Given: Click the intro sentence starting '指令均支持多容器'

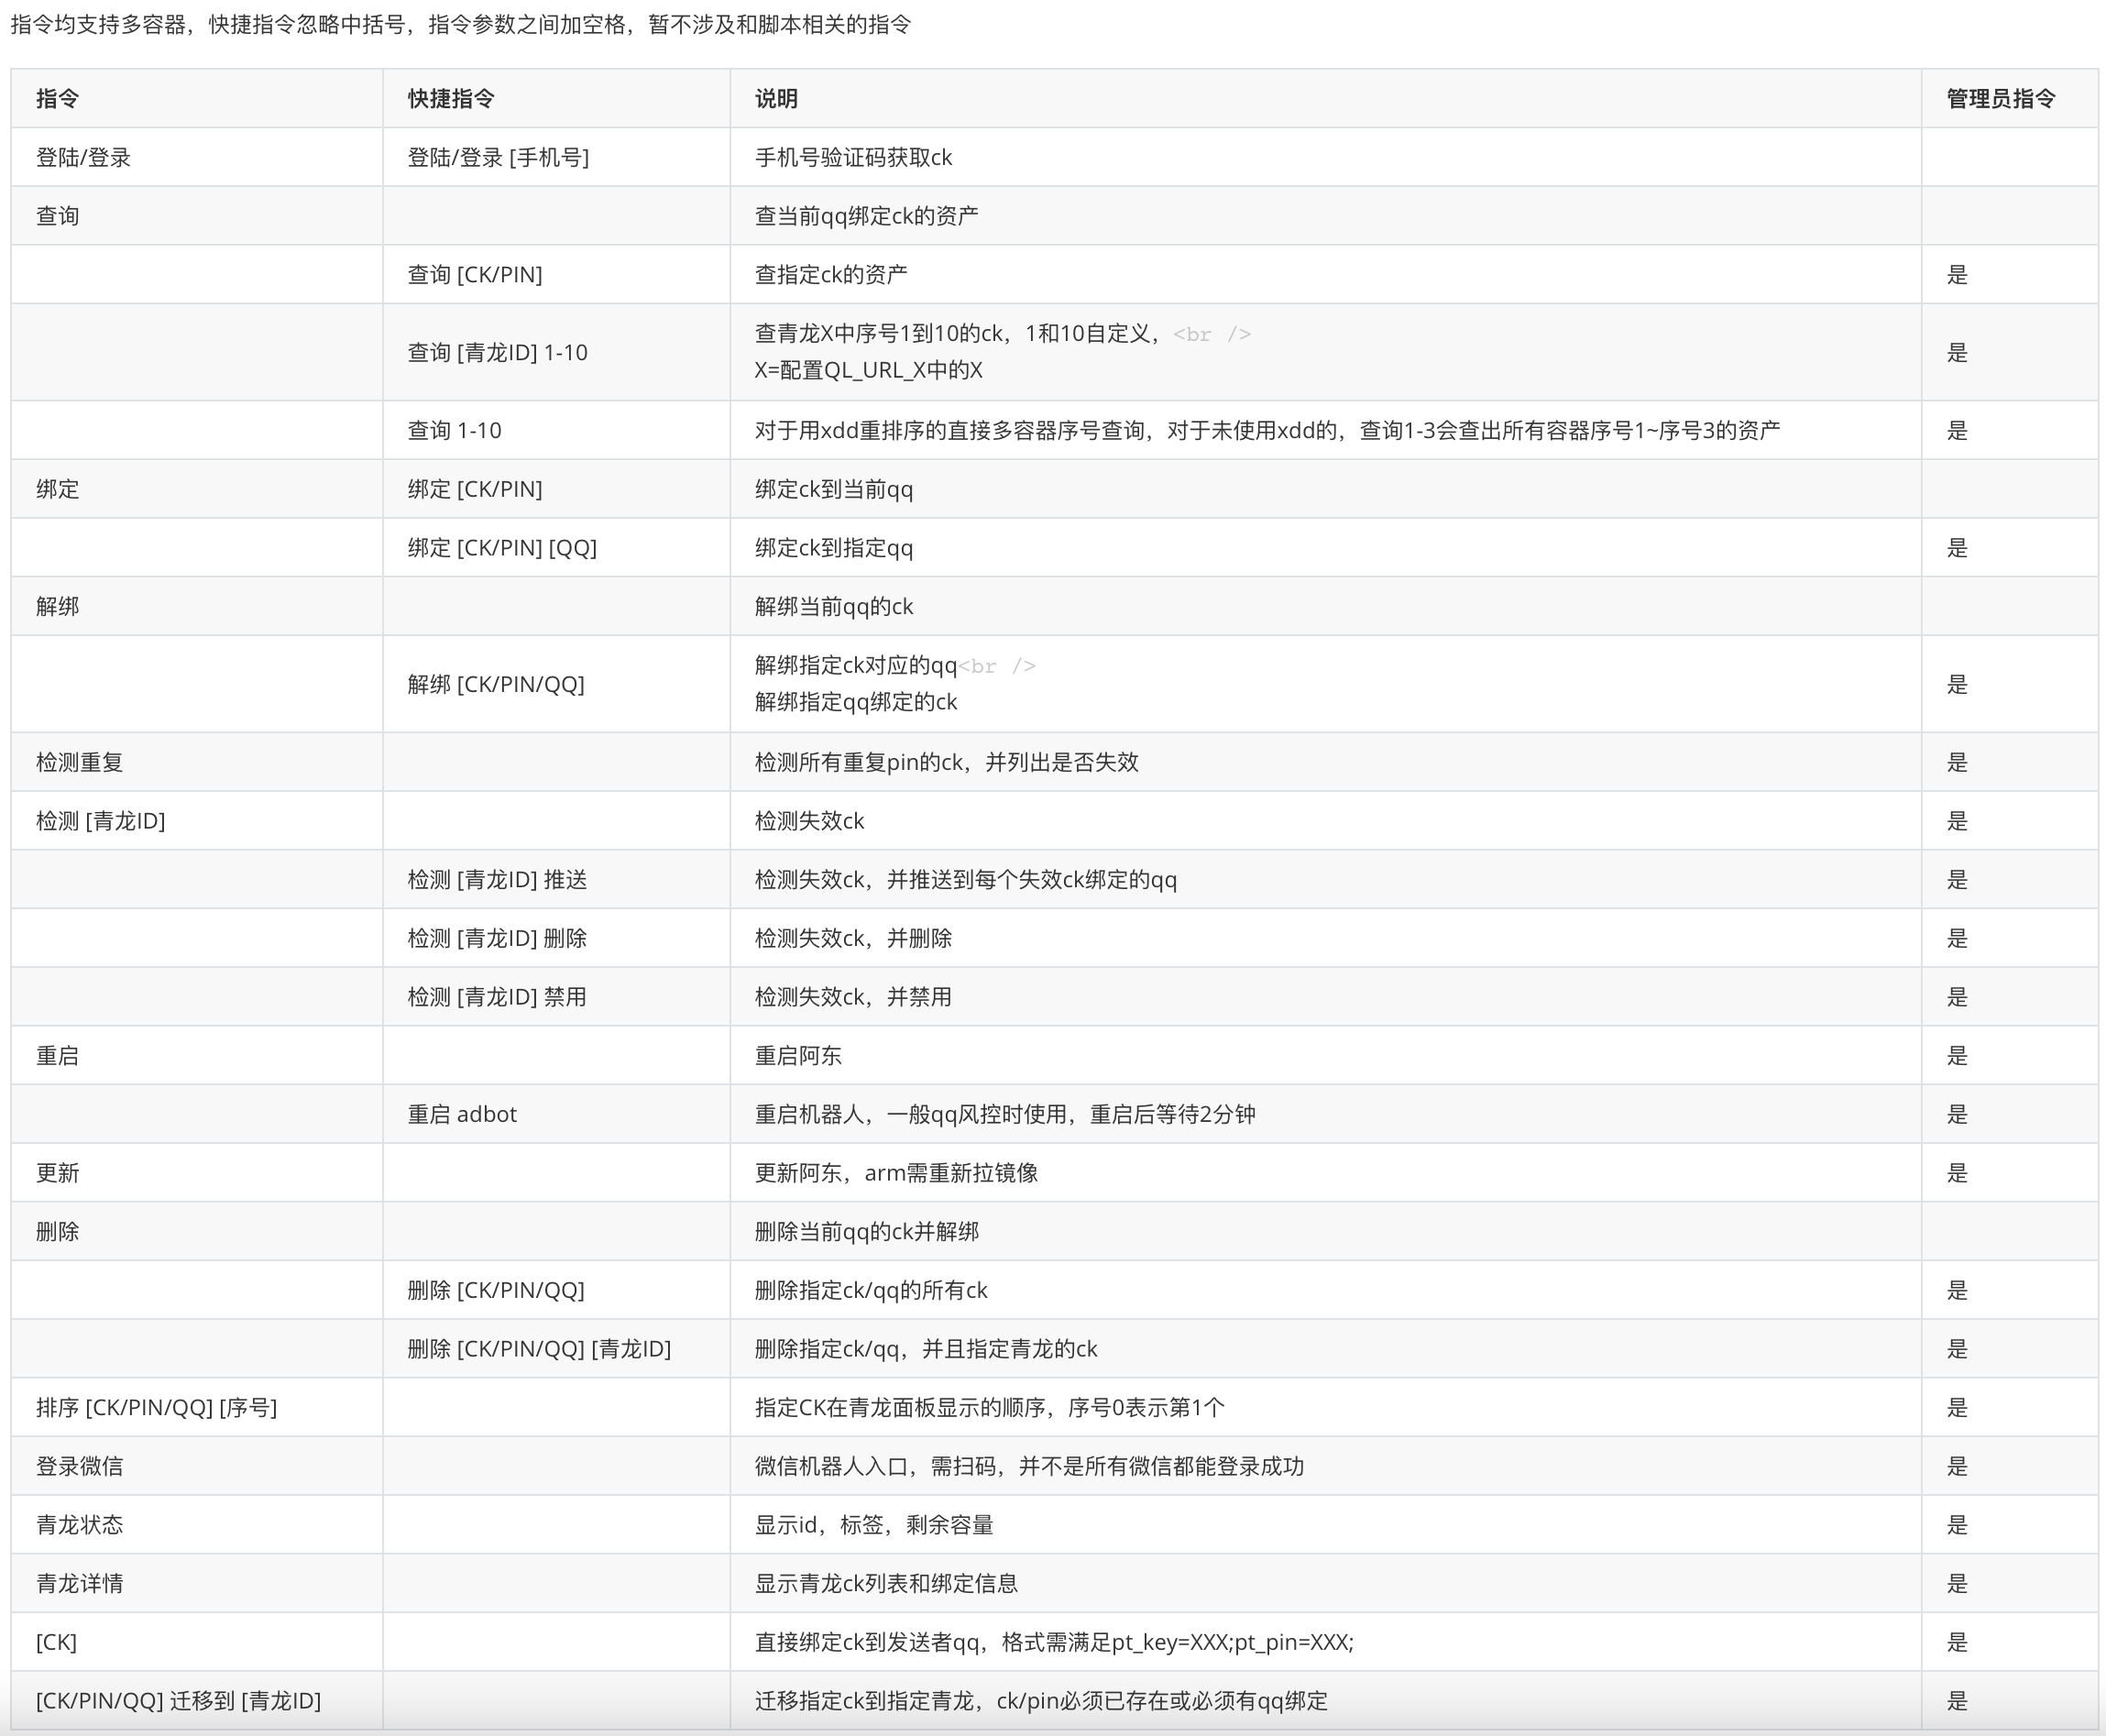Looking at the screenshot, I should click(x=461, y=24).
